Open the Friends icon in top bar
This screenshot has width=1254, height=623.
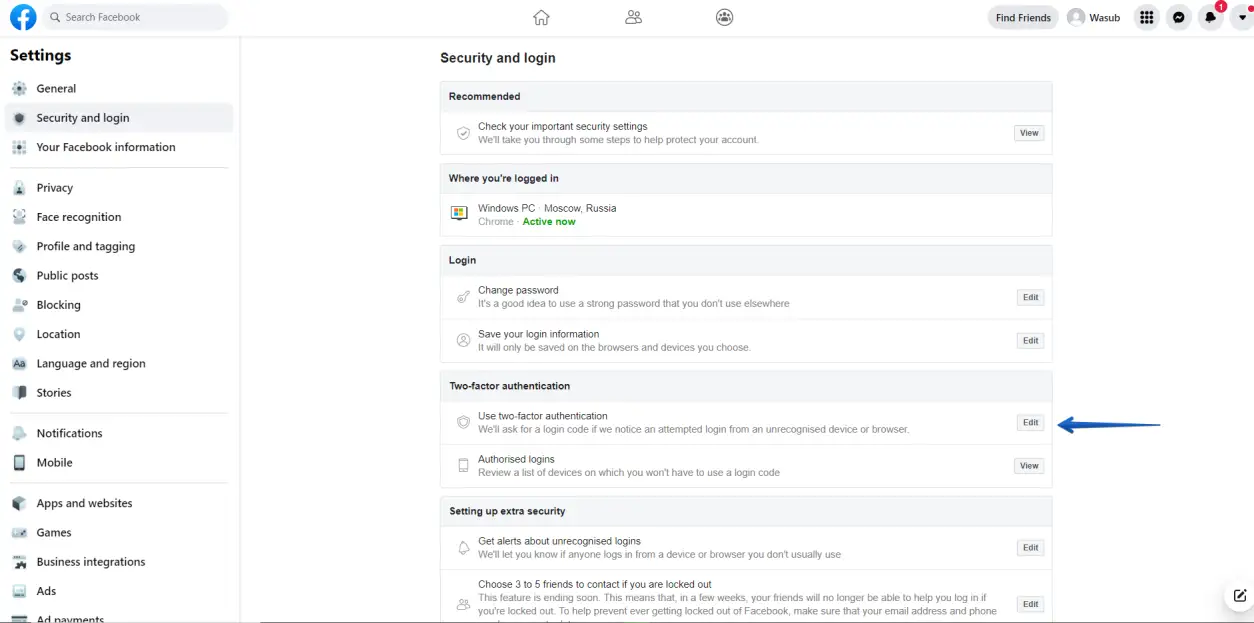pos(633,17)
